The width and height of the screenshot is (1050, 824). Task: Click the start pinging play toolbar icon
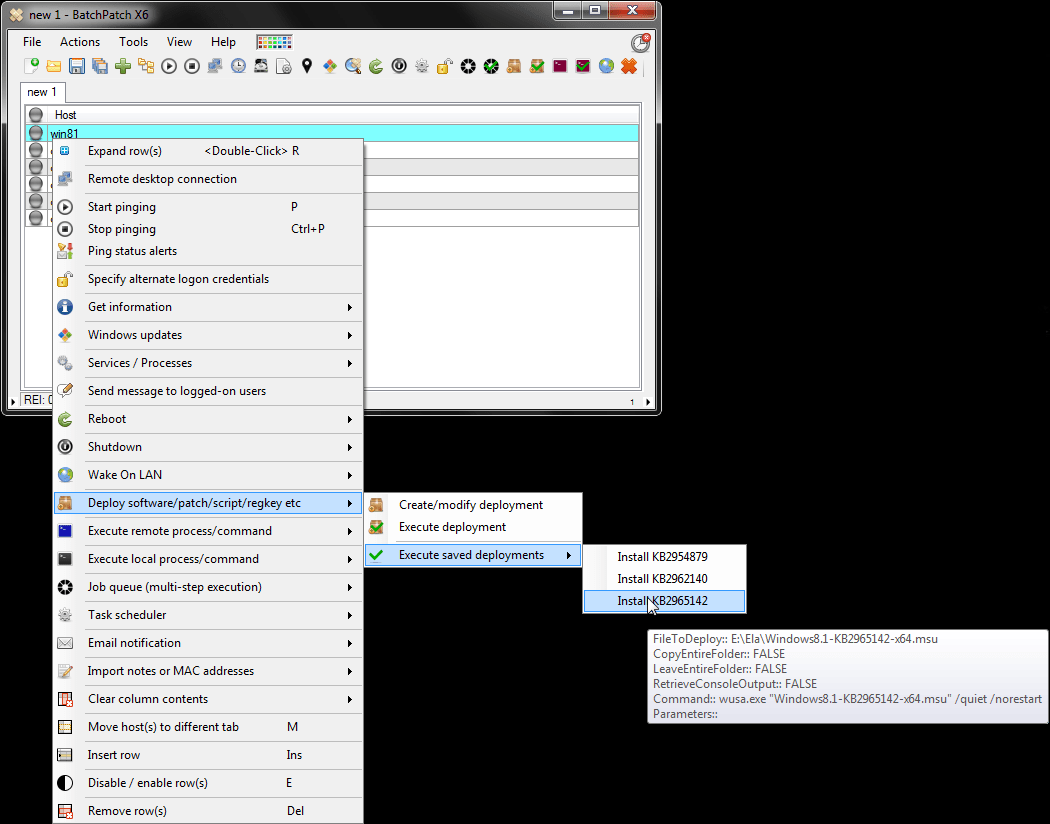pos(169,66)
